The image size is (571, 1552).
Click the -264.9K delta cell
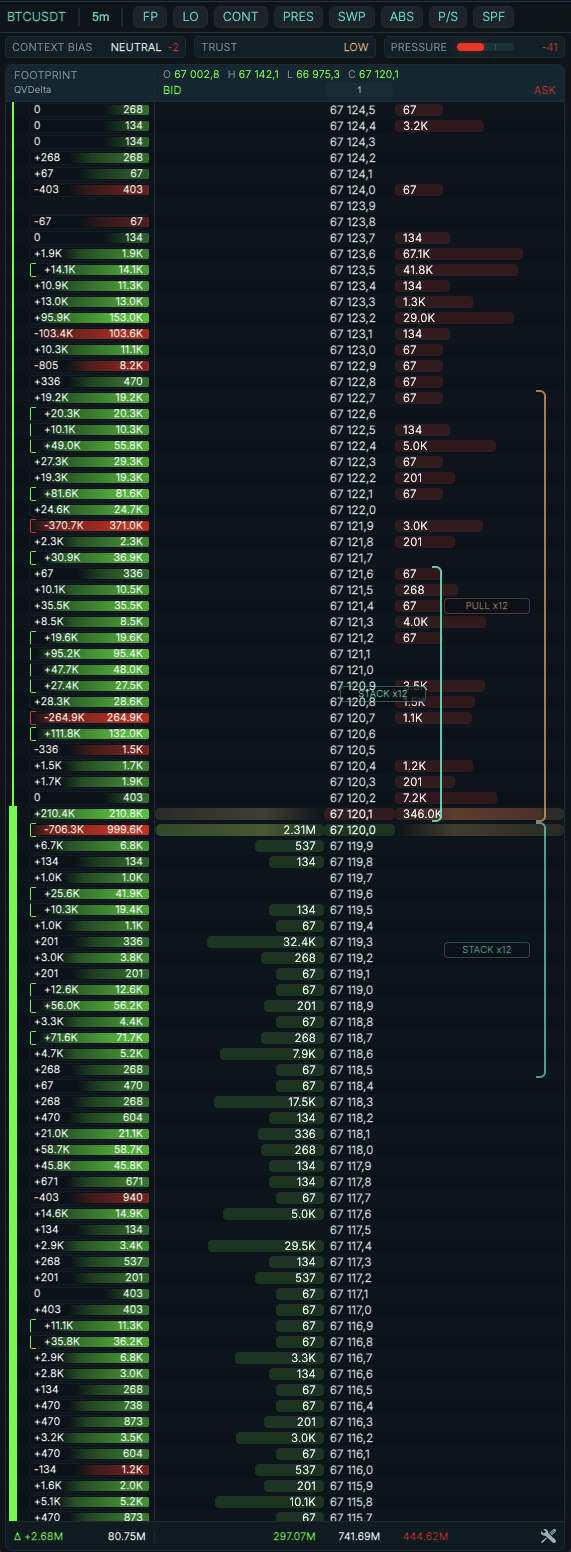pyautogui.click(x=64, y=718)
